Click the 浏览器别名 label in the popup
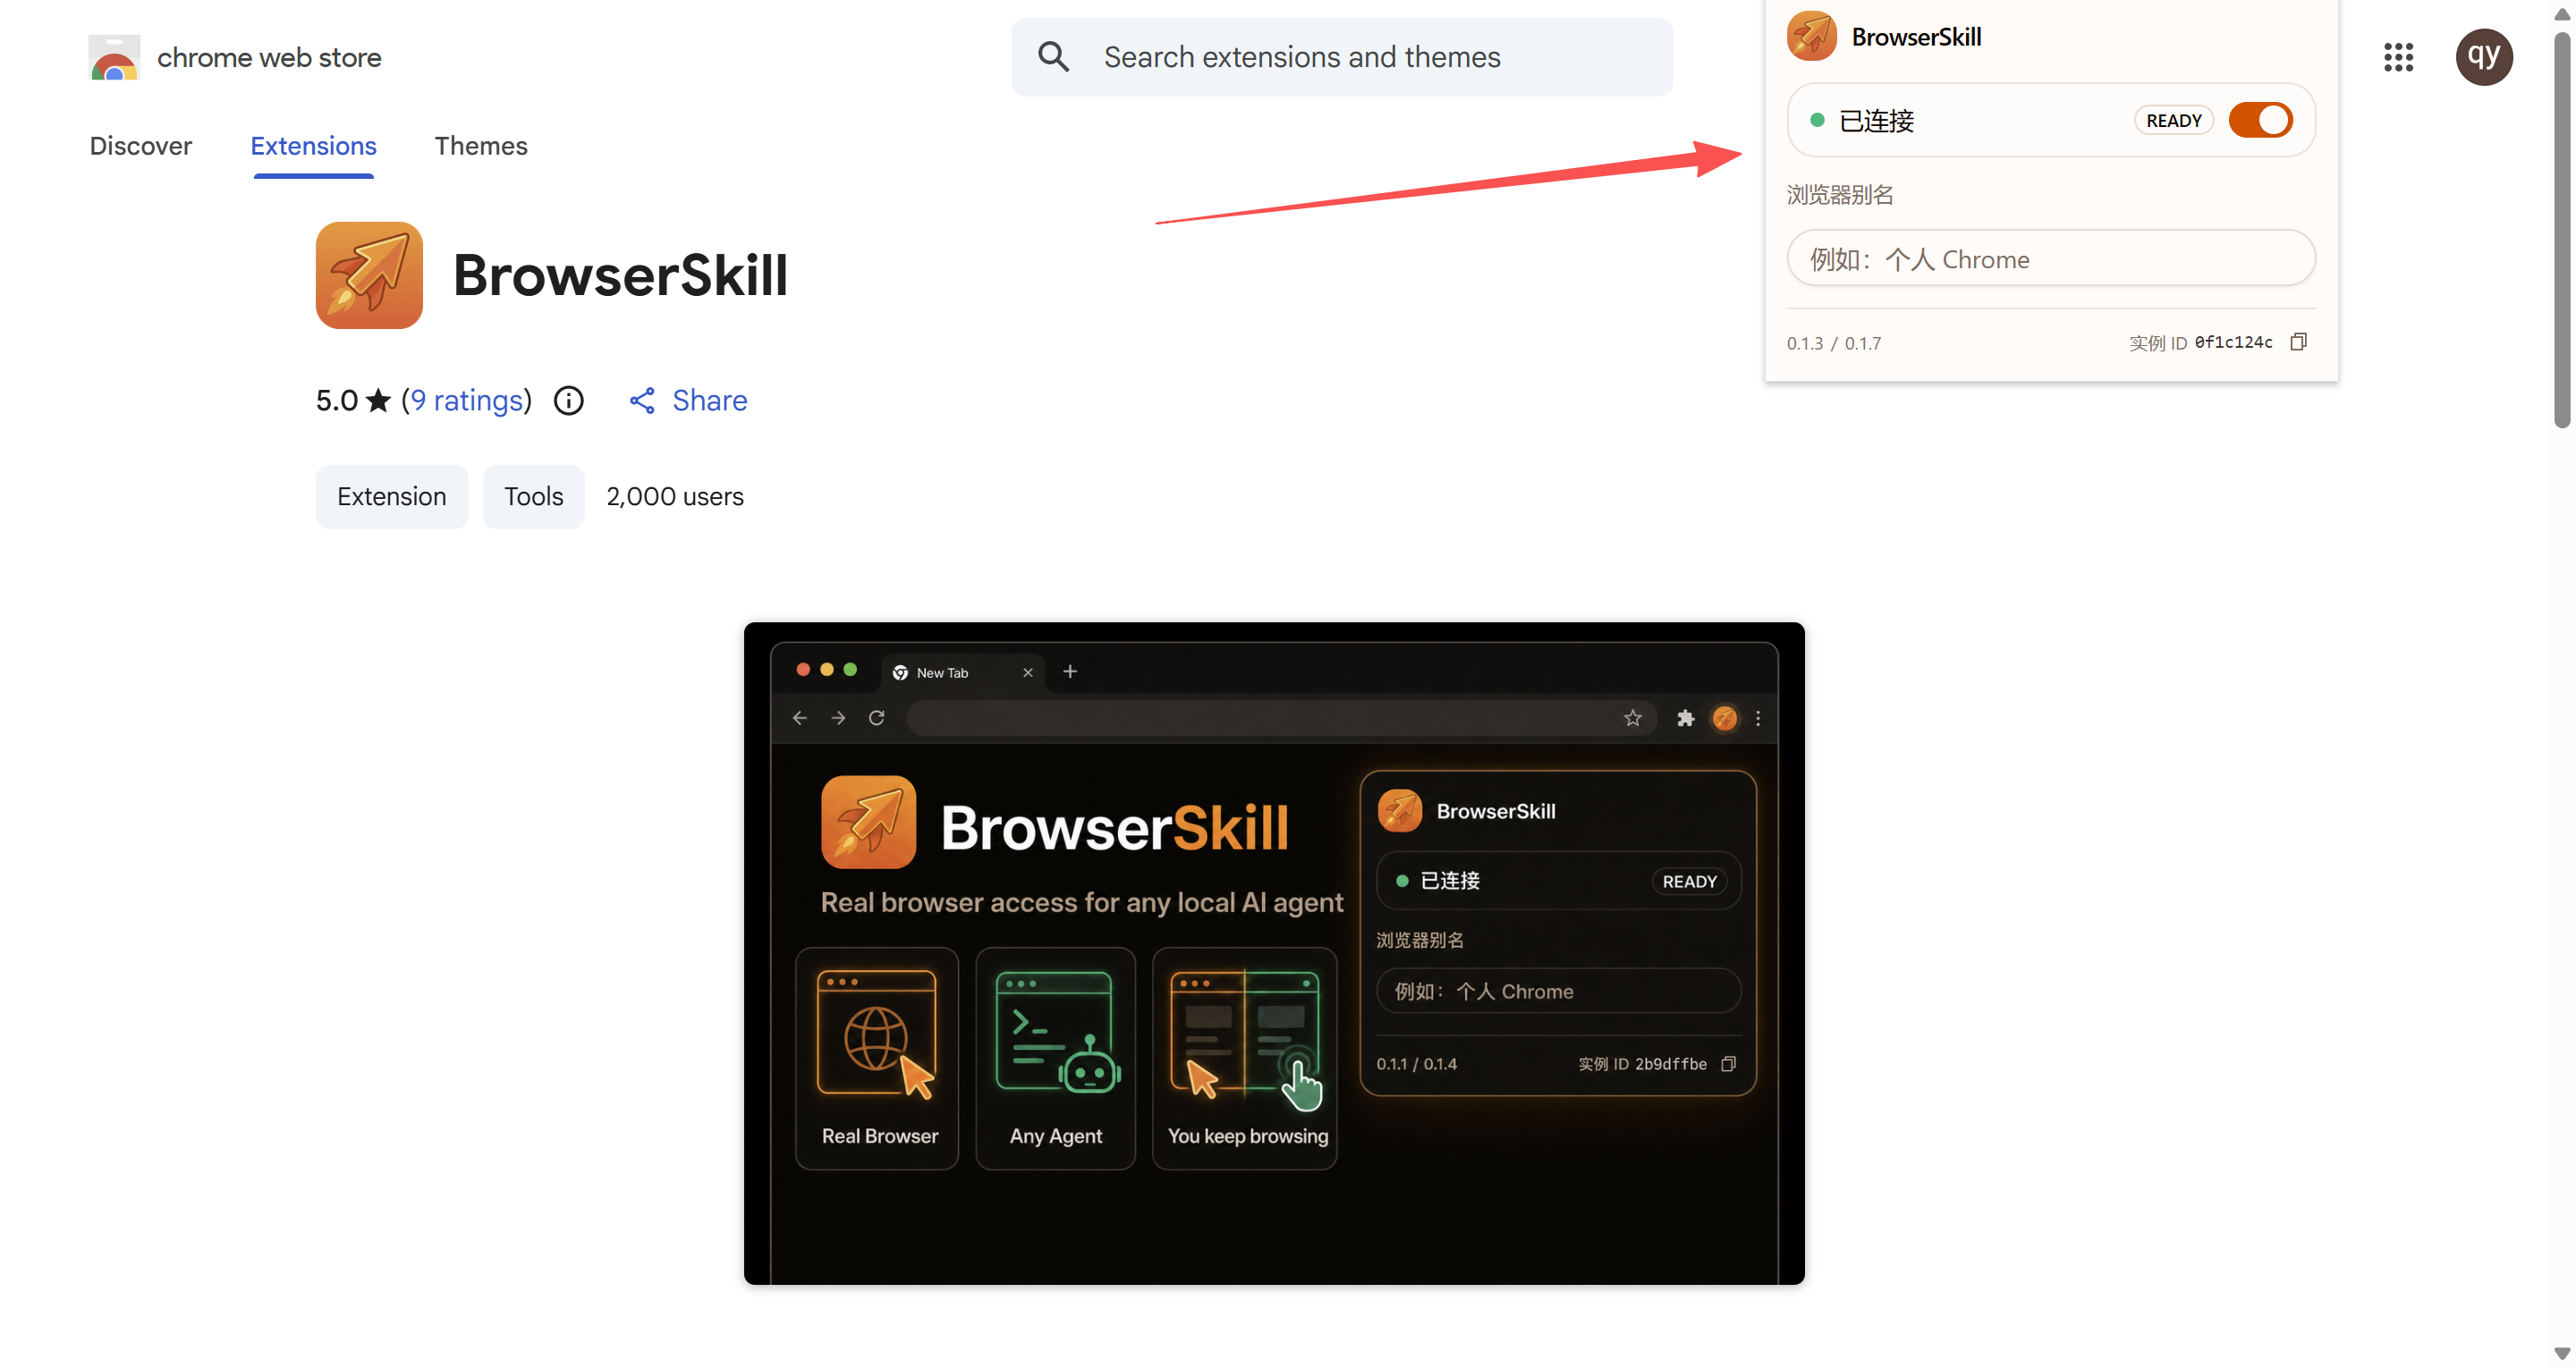Viewport: 2576px width, 1368px height. click(x=1840, y=195)
